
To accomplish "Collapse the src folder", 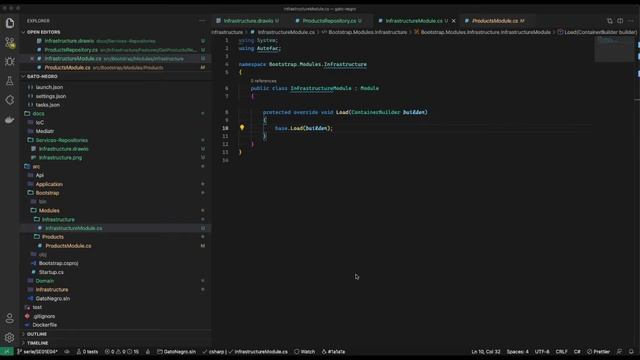I will [x=36, y=166].
